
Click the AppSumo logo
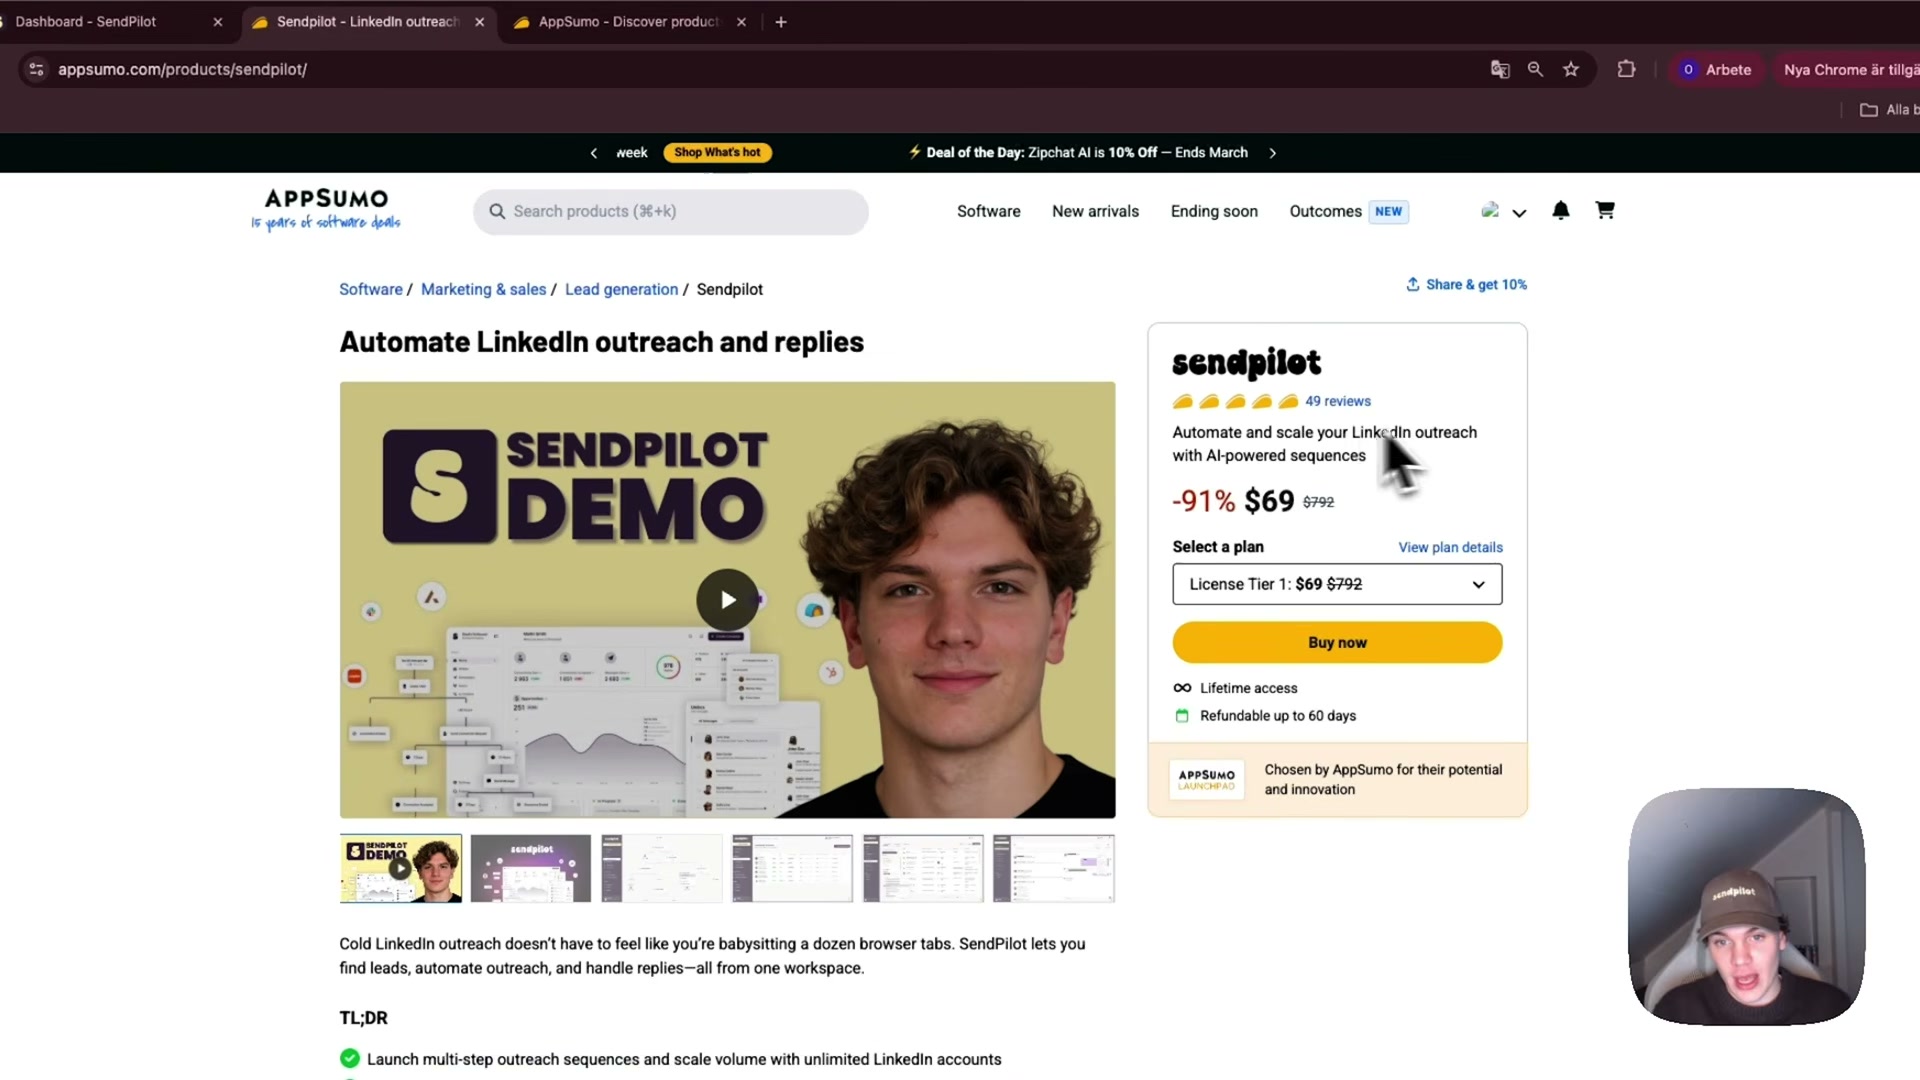tap(326, 209)
